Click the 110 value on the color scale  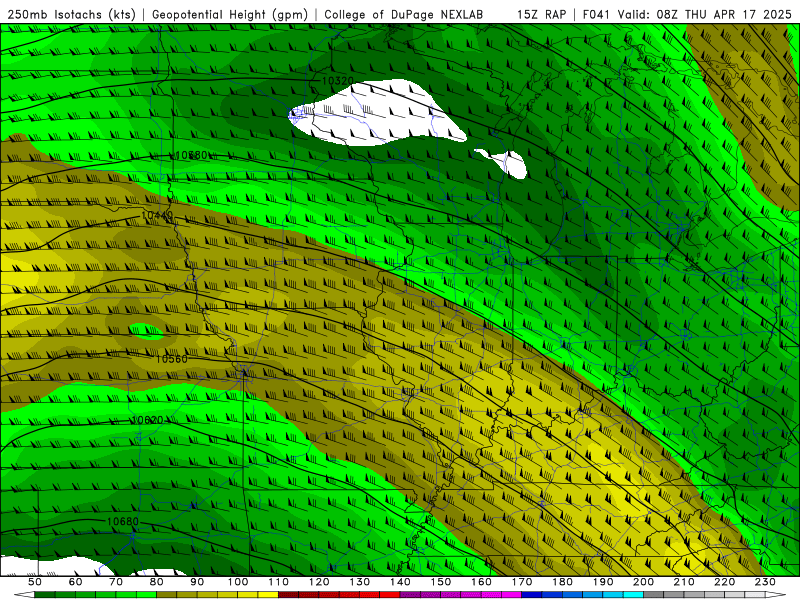pyautogui.click(x=278, y=582)
